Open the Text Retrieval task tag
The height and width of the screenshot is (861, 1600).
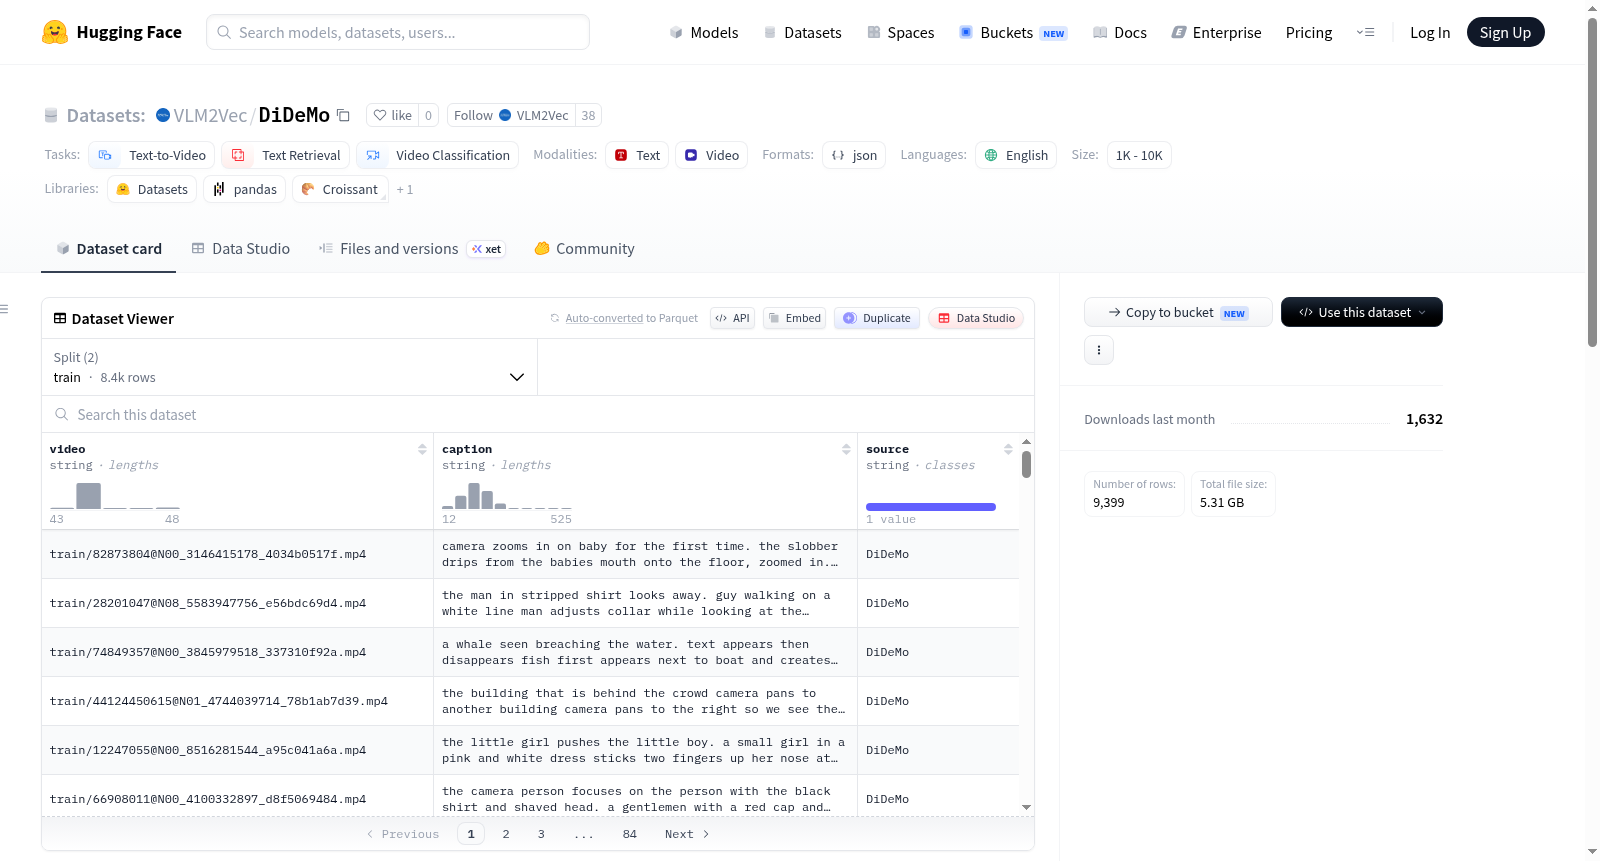coord(285,155)
